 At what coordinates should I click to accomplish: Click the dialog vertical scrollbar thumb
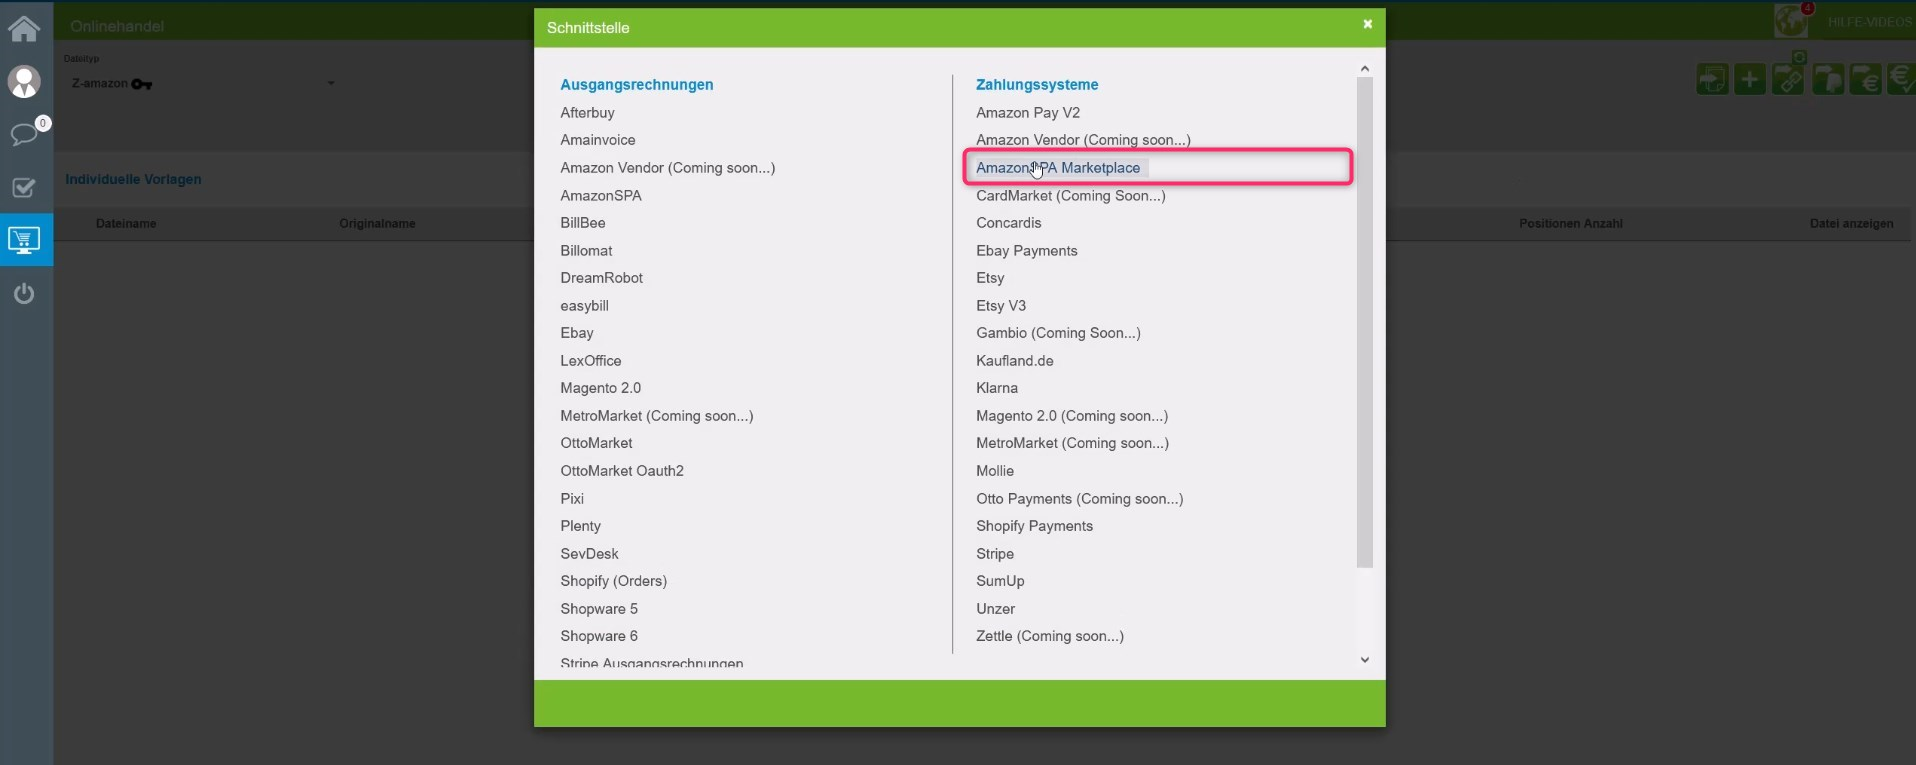[1365, 322]
